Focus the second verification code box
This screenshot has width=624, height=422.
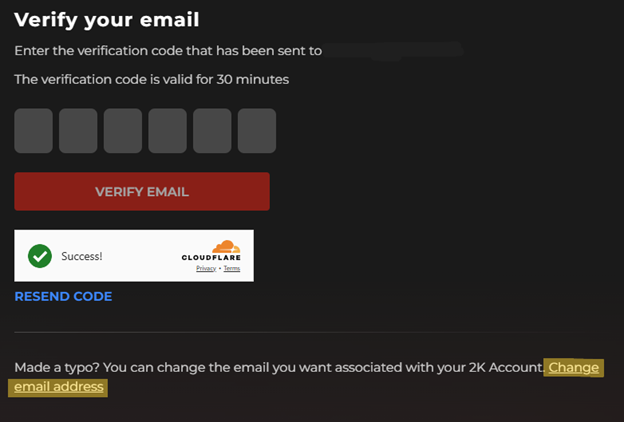[x=78, y=131]
